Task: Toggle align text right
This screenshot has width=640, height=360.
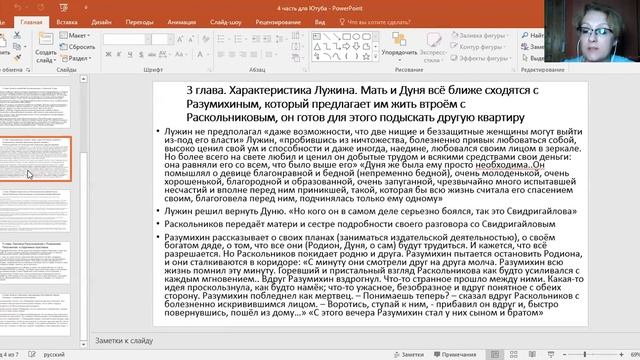Action: coord(243,54)
